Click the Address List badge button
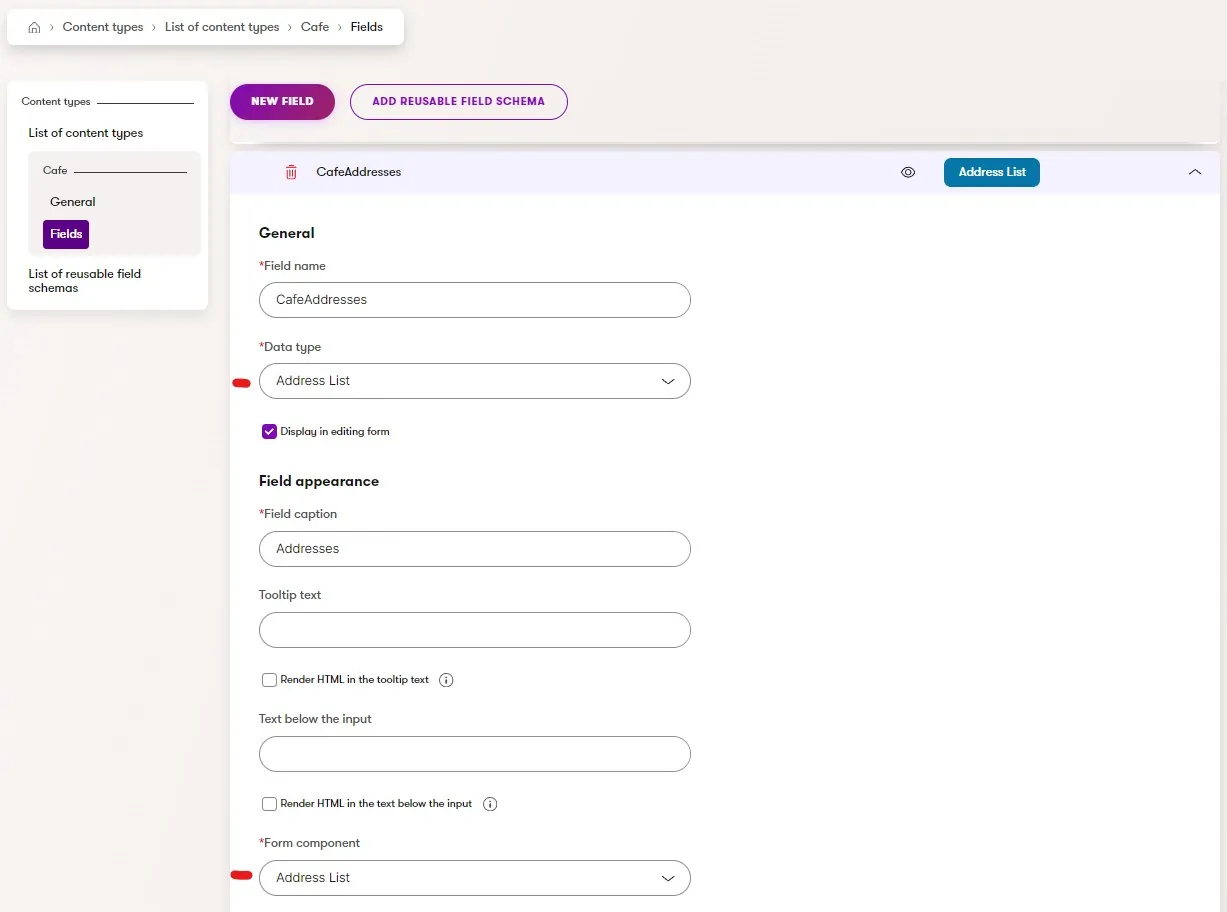This screenshot has width=1227, height=912. [992, 172]
